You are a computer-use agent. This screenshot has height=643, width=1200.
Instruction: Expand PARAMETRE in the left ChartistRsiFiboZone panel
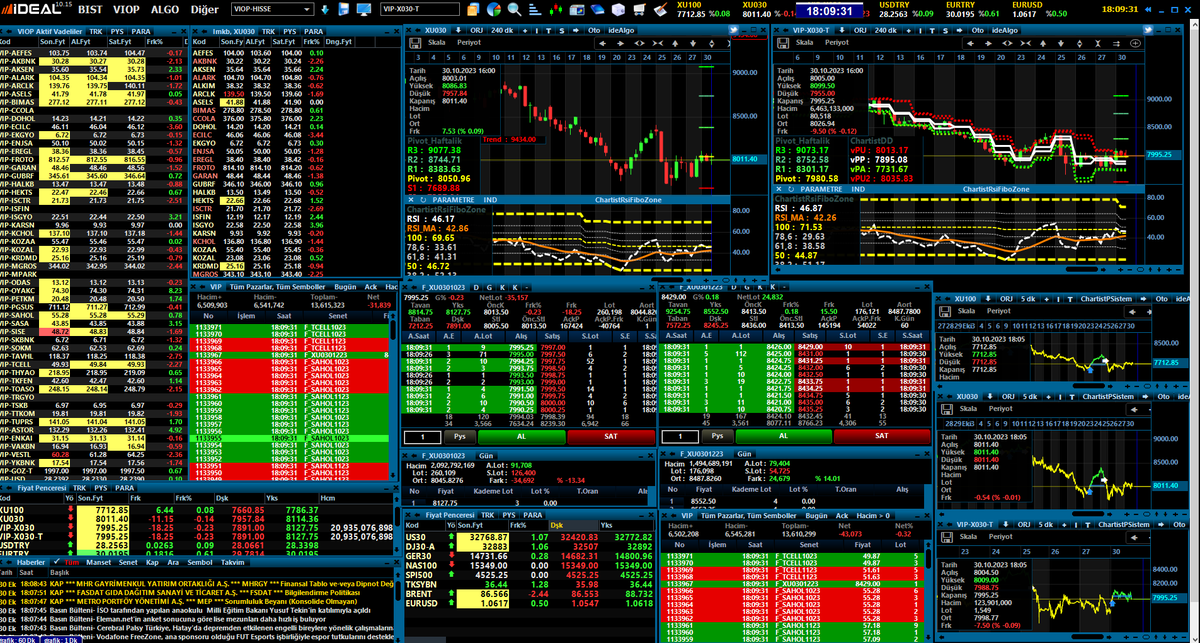click(453, 200)
